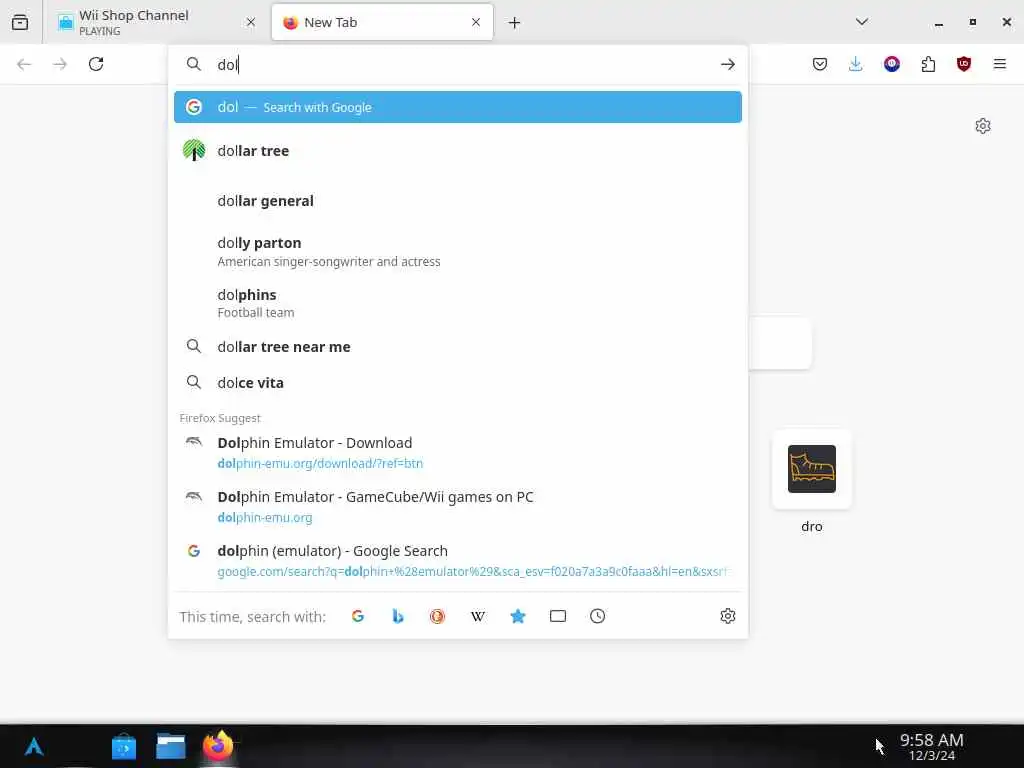Close the New Tab tab

coord(476,22)
